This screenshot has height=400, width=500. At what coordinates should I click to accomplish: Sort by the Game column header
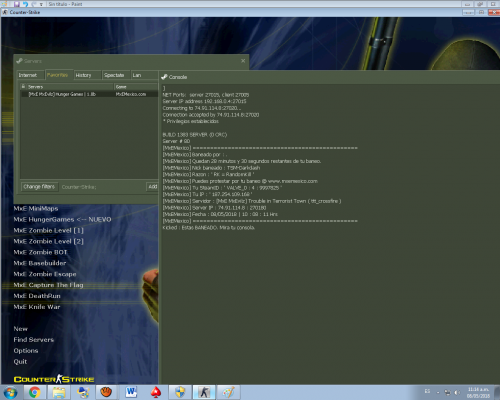click(136, 87)
